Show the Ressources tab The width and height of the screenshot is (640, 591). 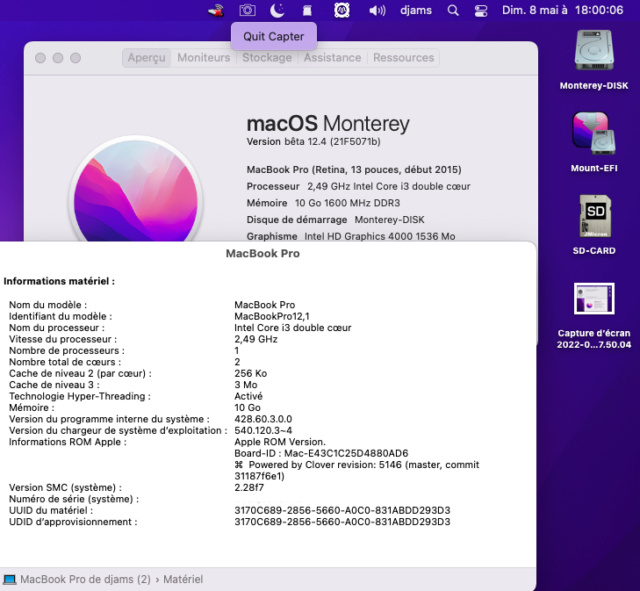[x=403, y=58]
